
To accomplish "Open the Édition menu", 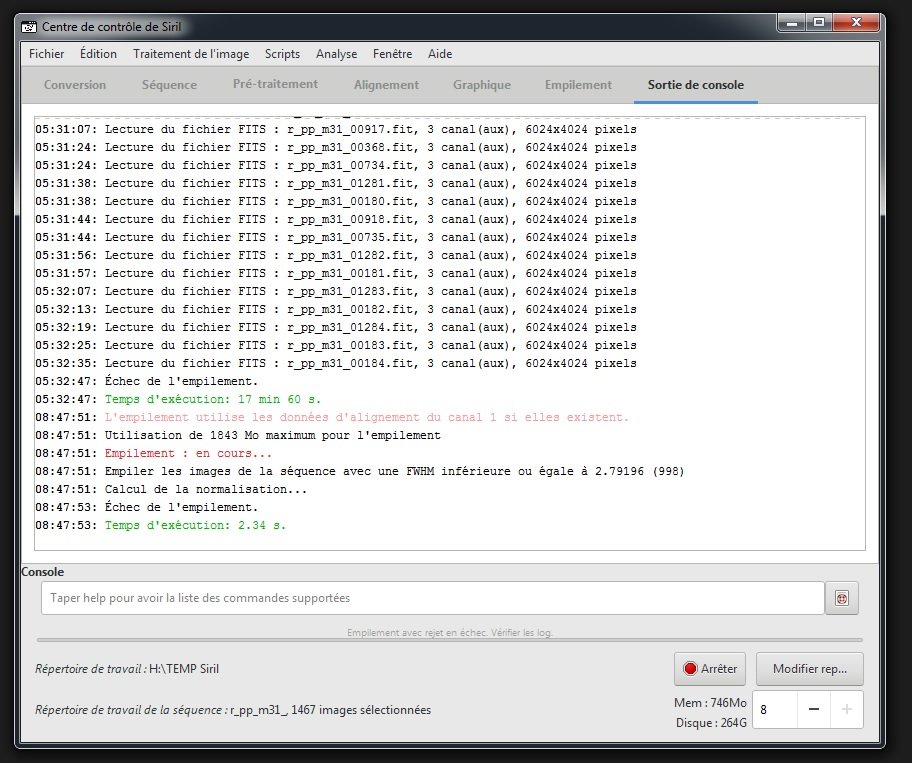I will point(98,54).
